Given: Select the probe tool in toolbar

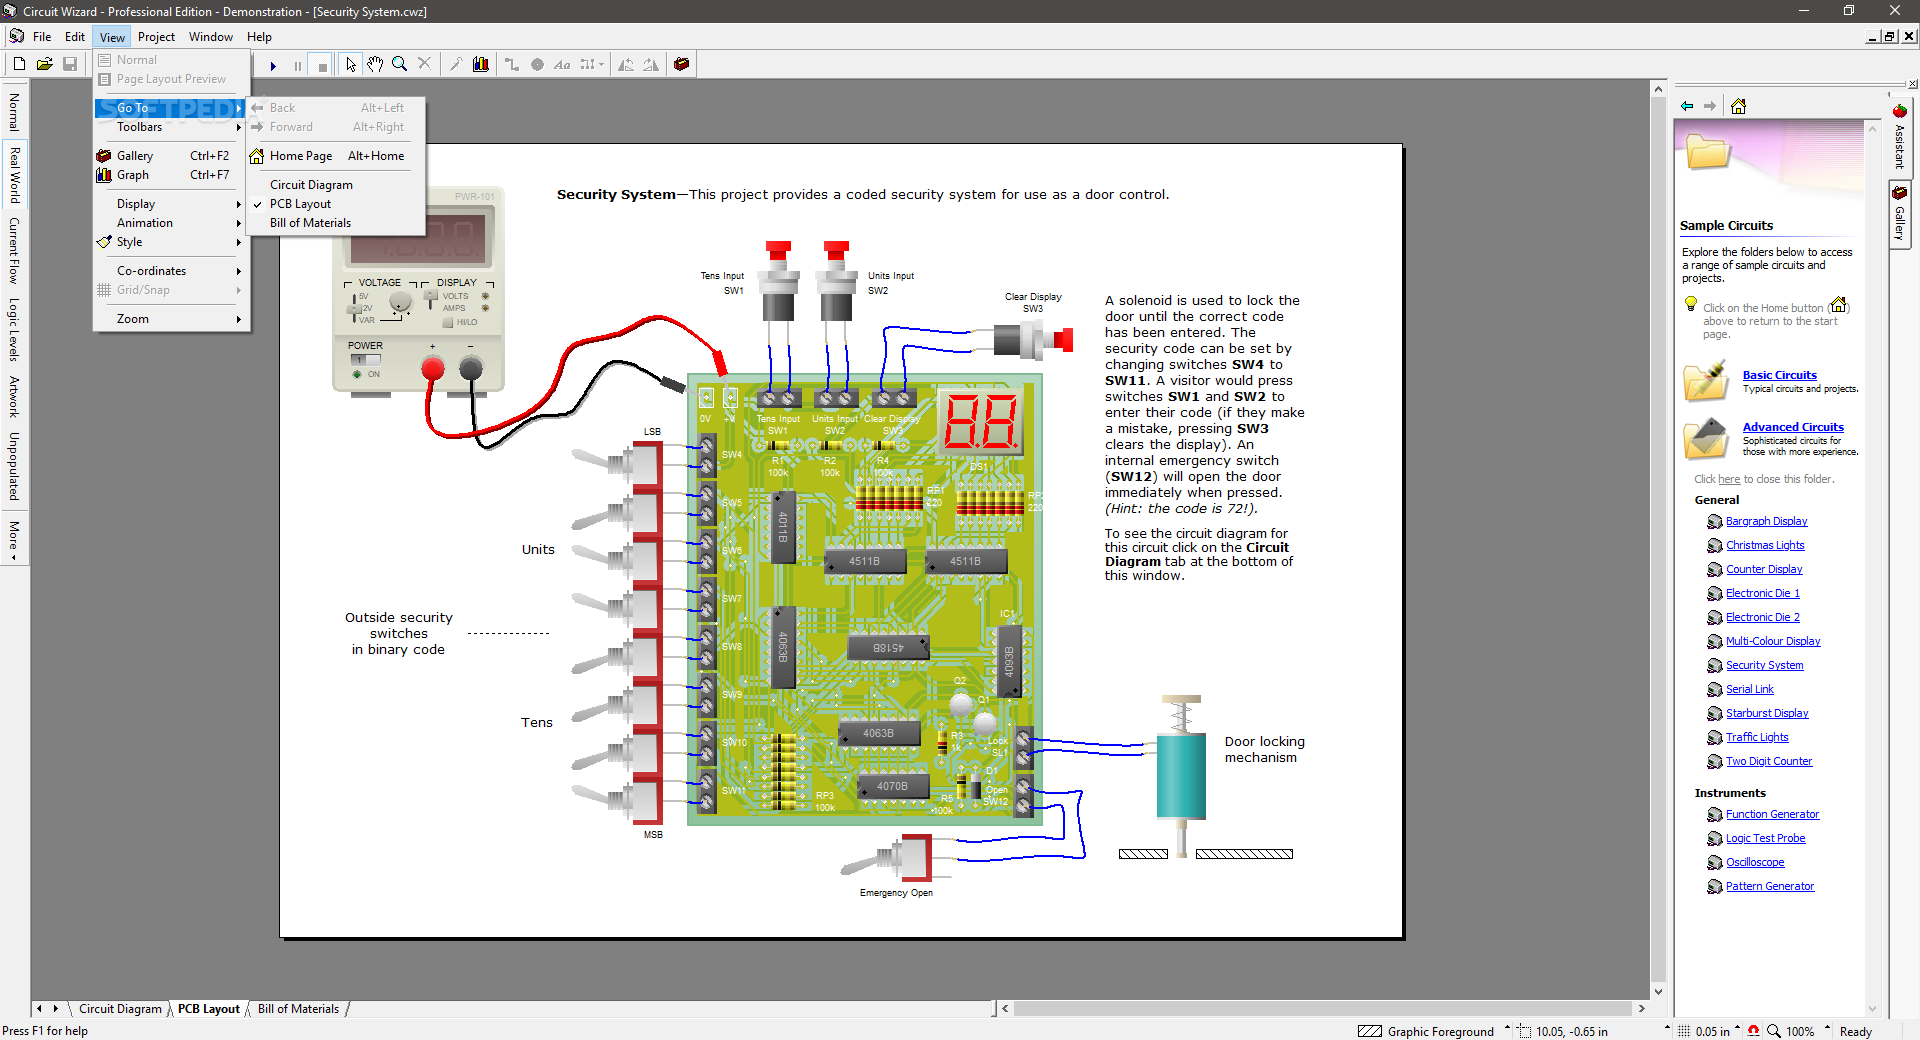Looking at the screenshot, I should pos(456,64).
